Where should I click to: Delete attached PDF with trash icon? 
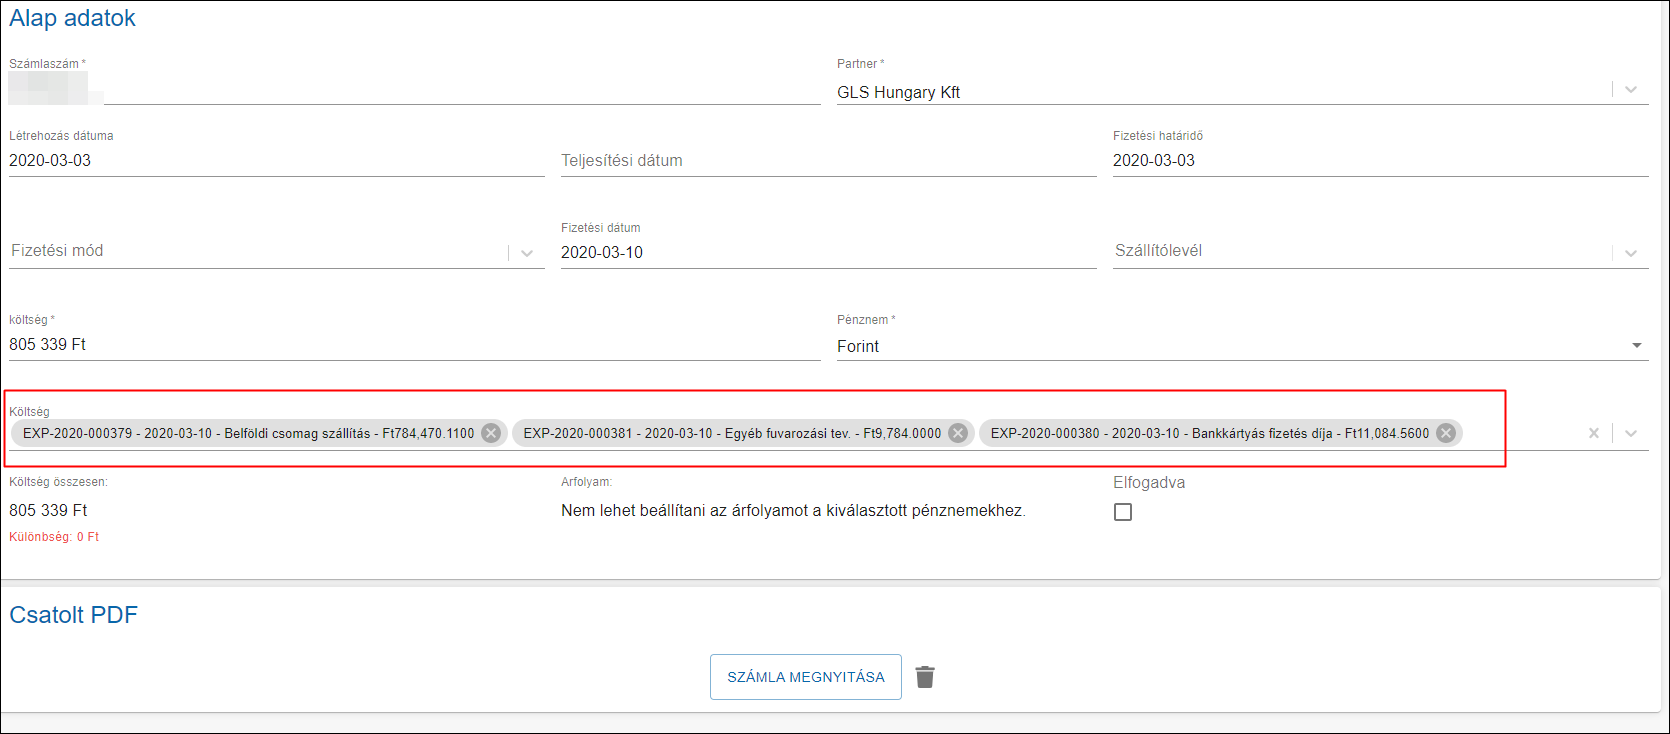click(925, 677)
